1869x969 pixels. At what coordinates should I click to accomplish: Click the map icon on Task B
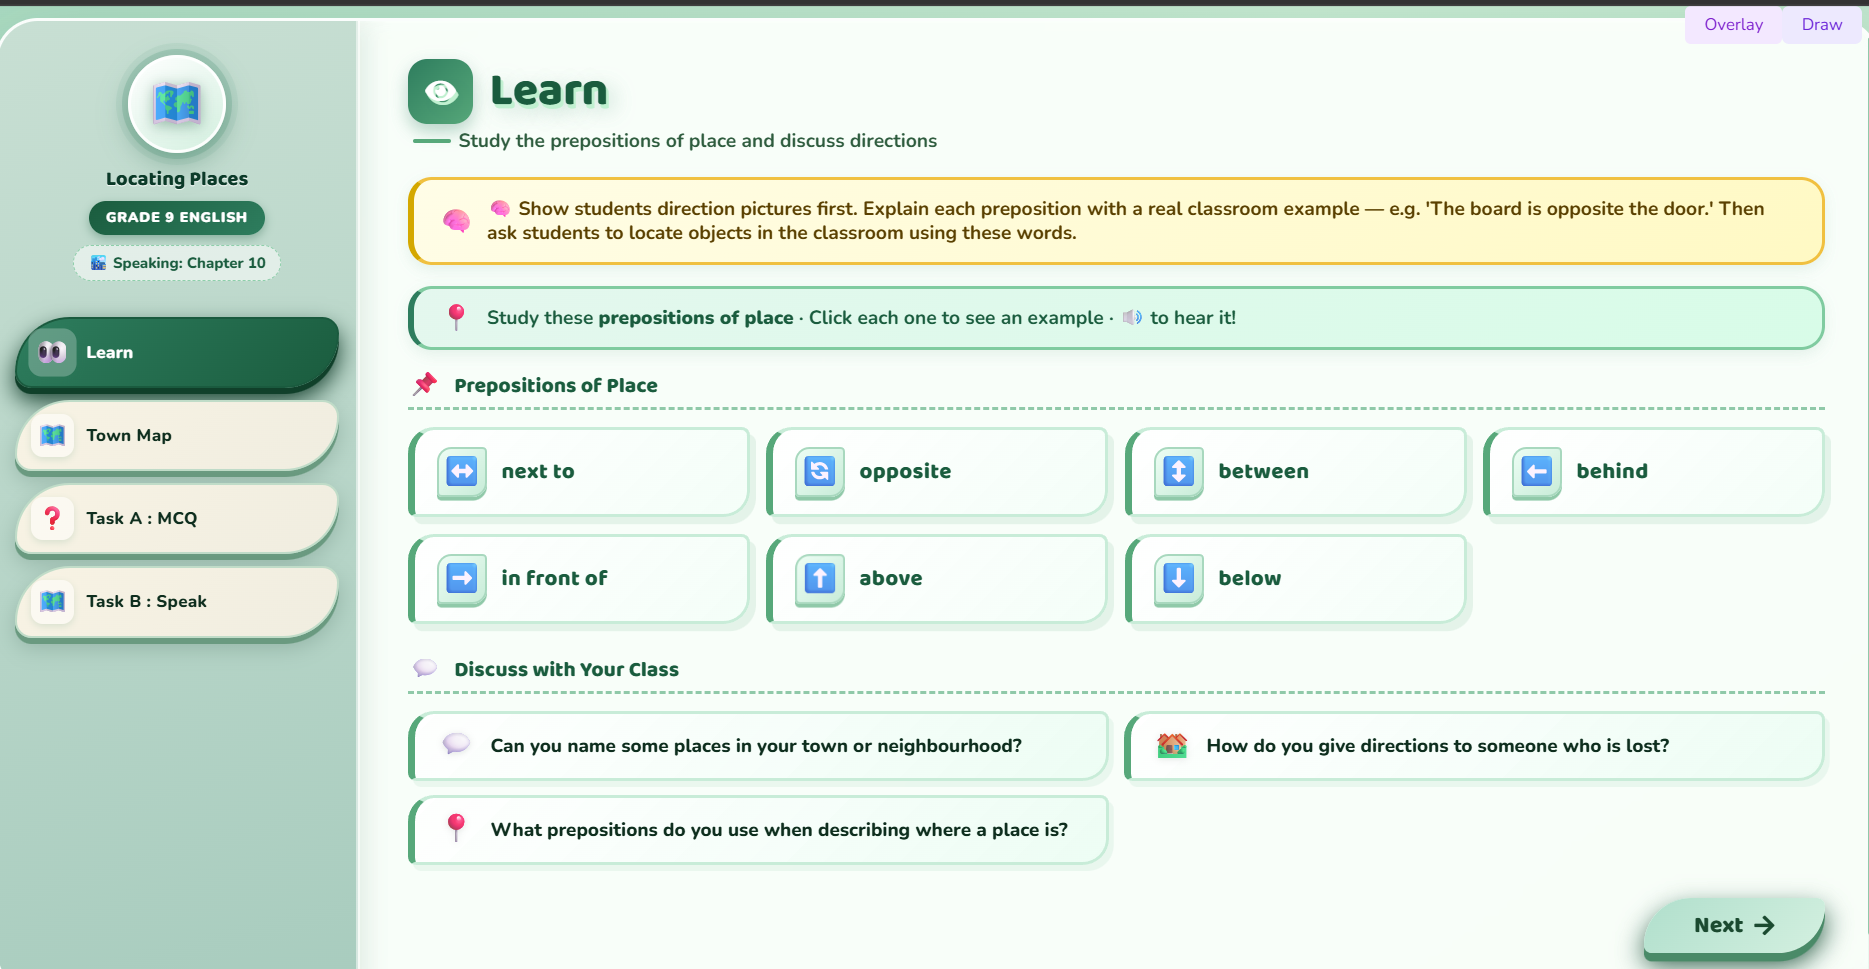tap(52, 601)
